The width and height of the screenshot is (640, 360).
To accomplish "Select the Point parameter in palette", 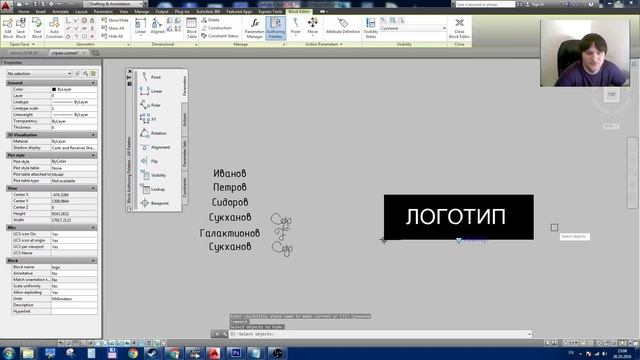I will [151, 77].
